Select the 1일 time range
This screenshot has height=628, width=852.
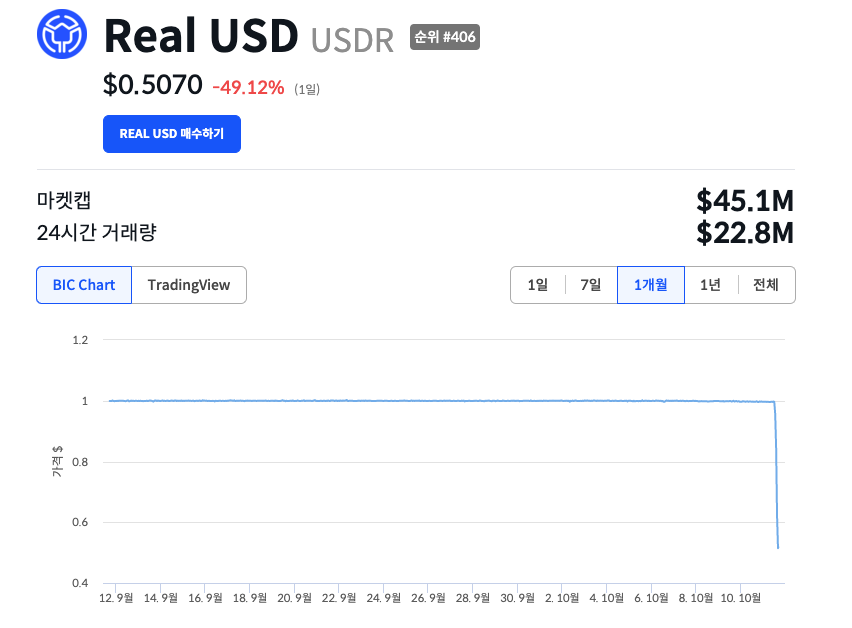(x=538, y=285)
